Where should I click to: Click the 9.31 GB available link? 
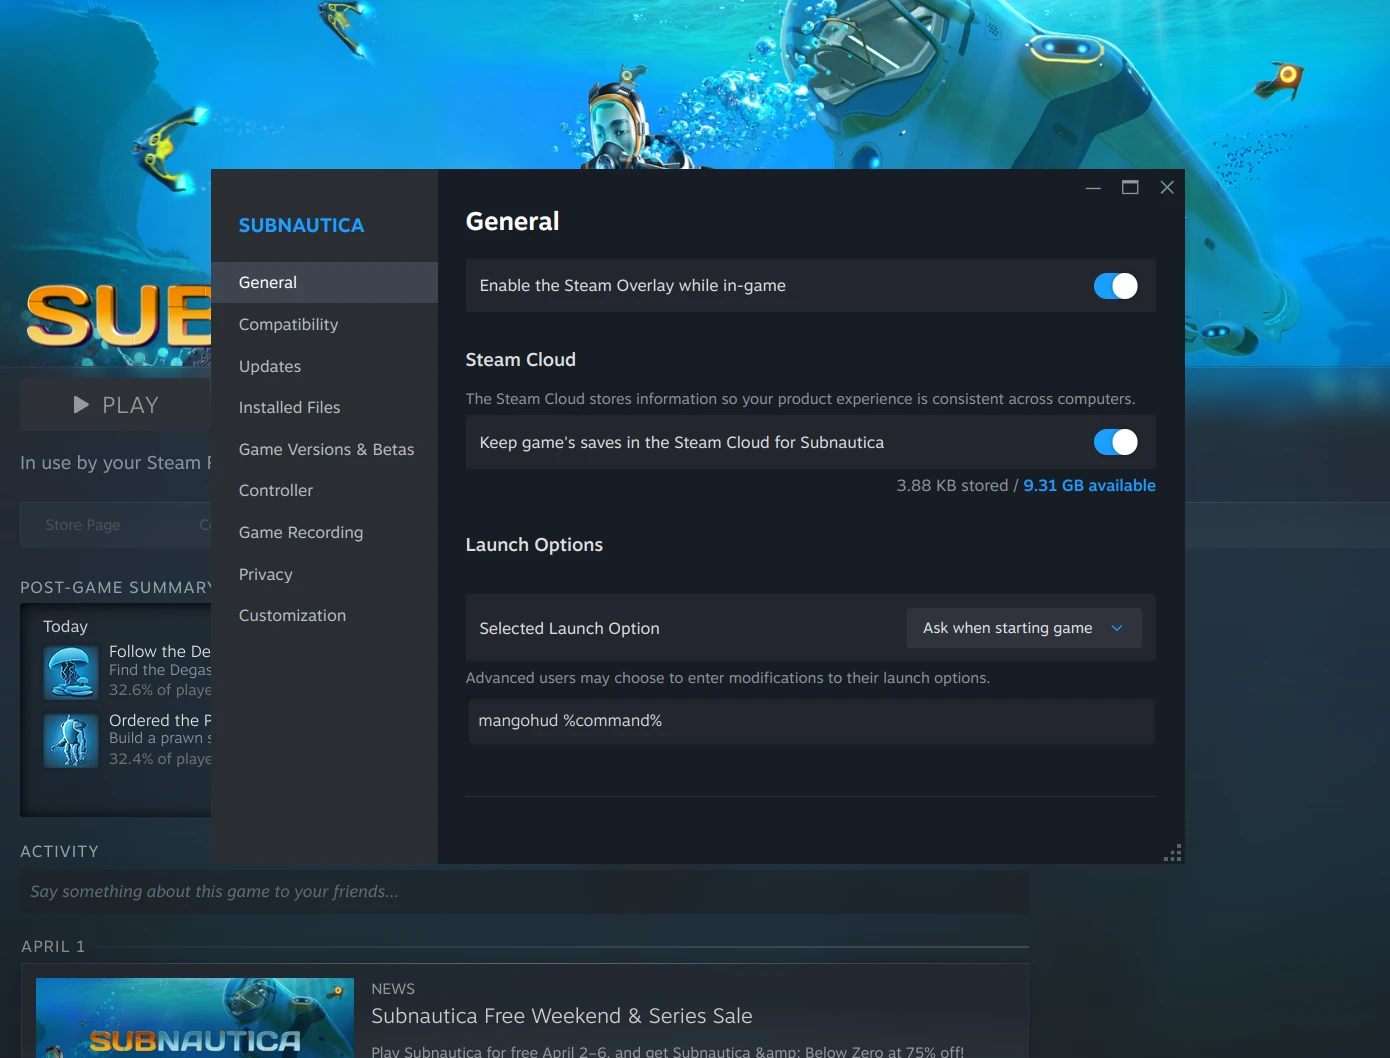click(x=1089, y=485)
